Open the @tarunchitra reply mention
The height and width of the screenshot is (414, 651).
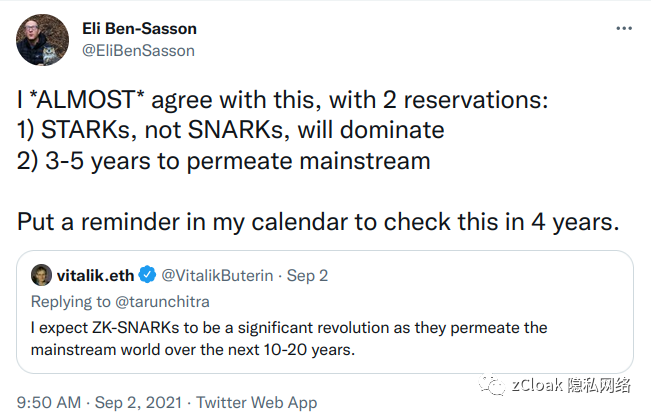pyautogui.click(x=162, y=301)
